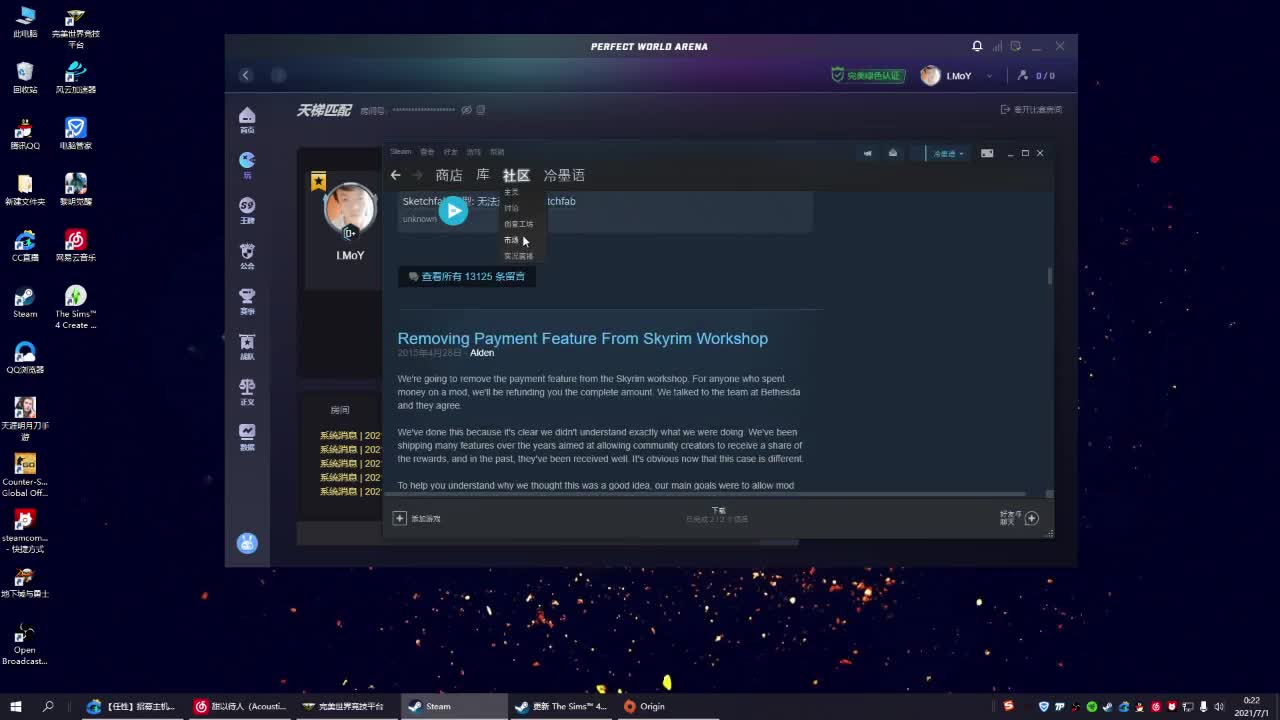Image resolution: width=1280 pixels, height=720 pixels.
Task: Open the 商店 (Store) tab in Steam
Action: (x=449, y=175)
